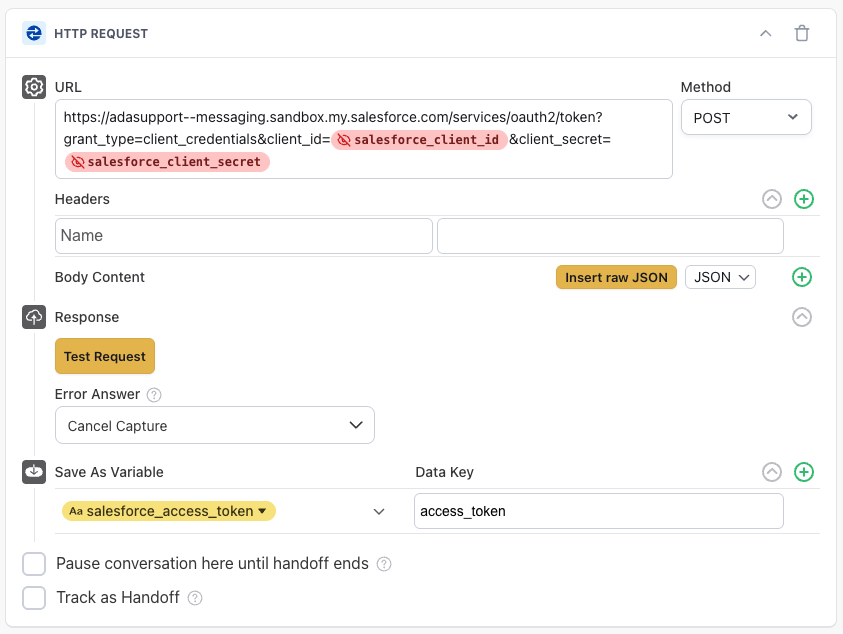Select the access_token Data Key field
Screen dimensions: 843x634
point(598,511)
